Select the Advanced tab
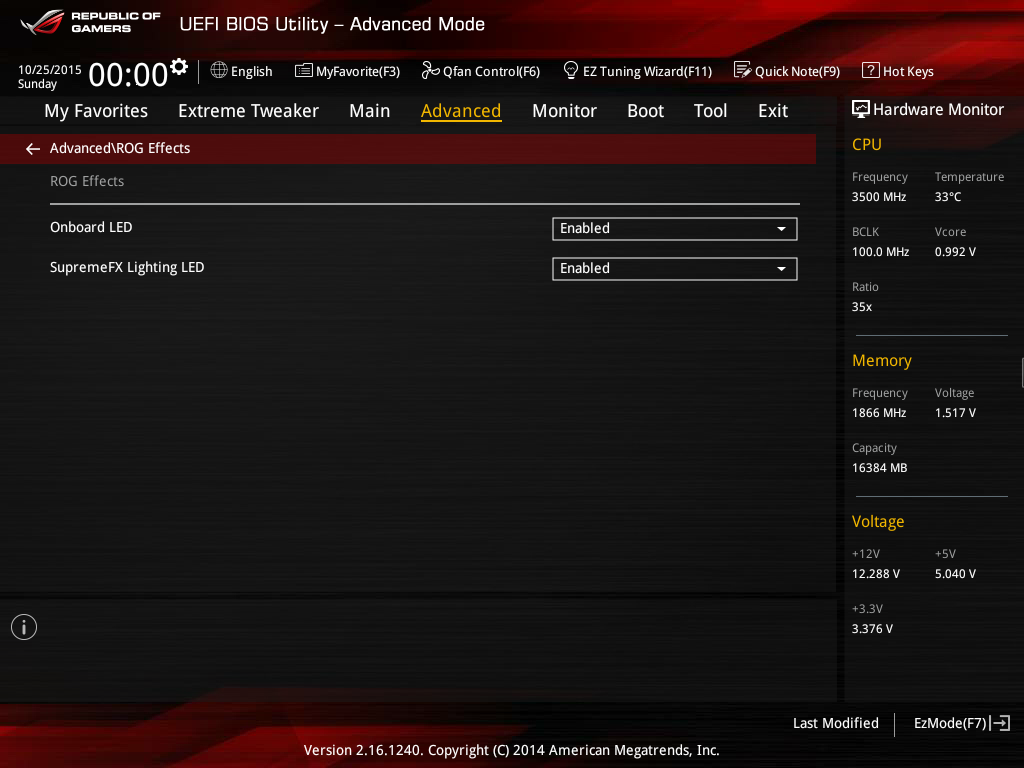Screen dimensions: 1024x768 [x=461, y=111]
